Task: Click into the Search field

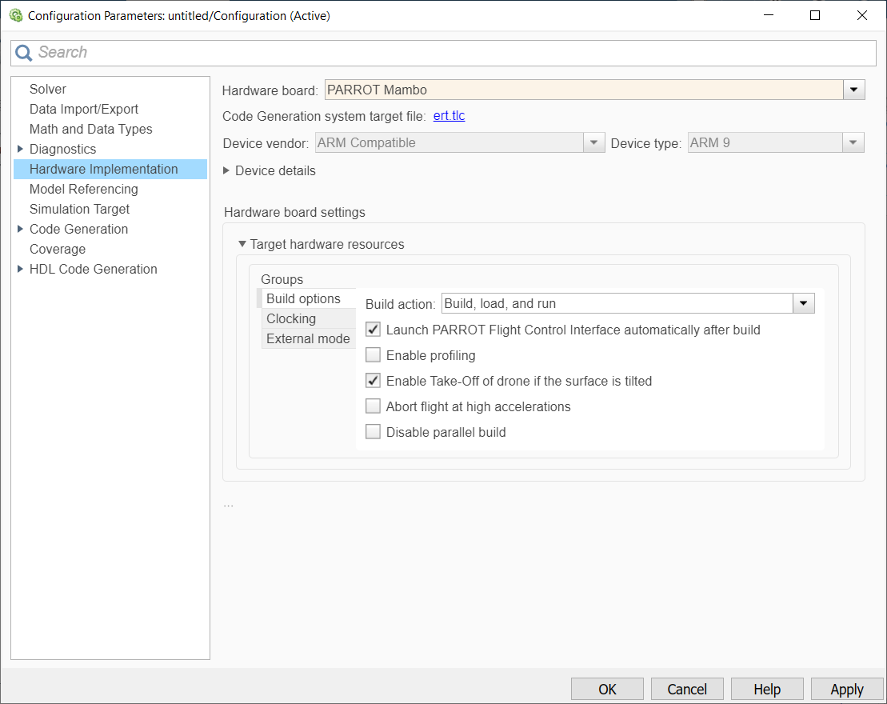Action: coord(440,53)
